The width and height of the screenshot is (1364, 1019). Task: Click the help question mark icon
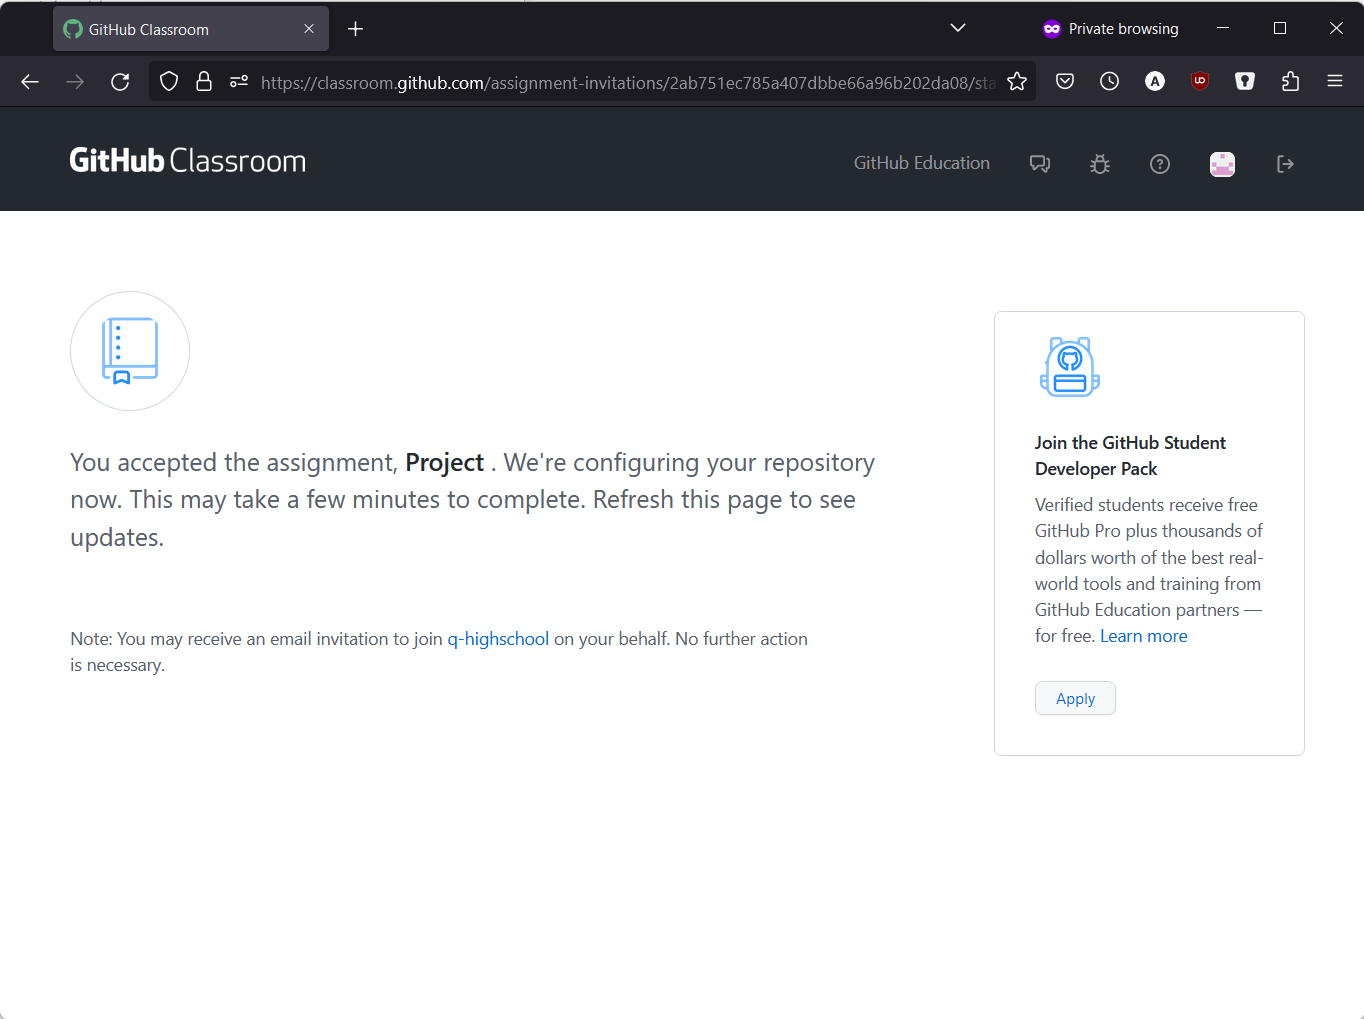coord(1160,164)
